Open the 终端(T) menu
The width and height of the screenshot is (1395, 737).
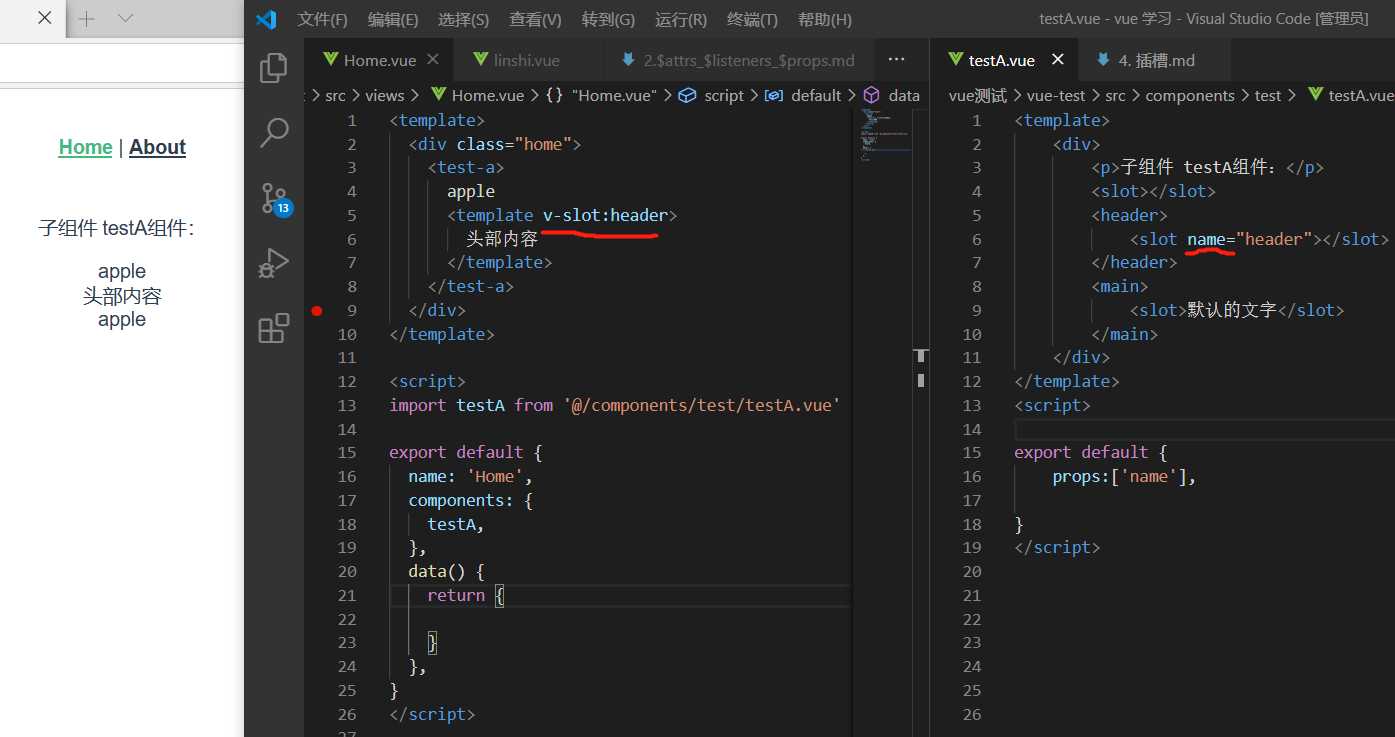[752, 19]
